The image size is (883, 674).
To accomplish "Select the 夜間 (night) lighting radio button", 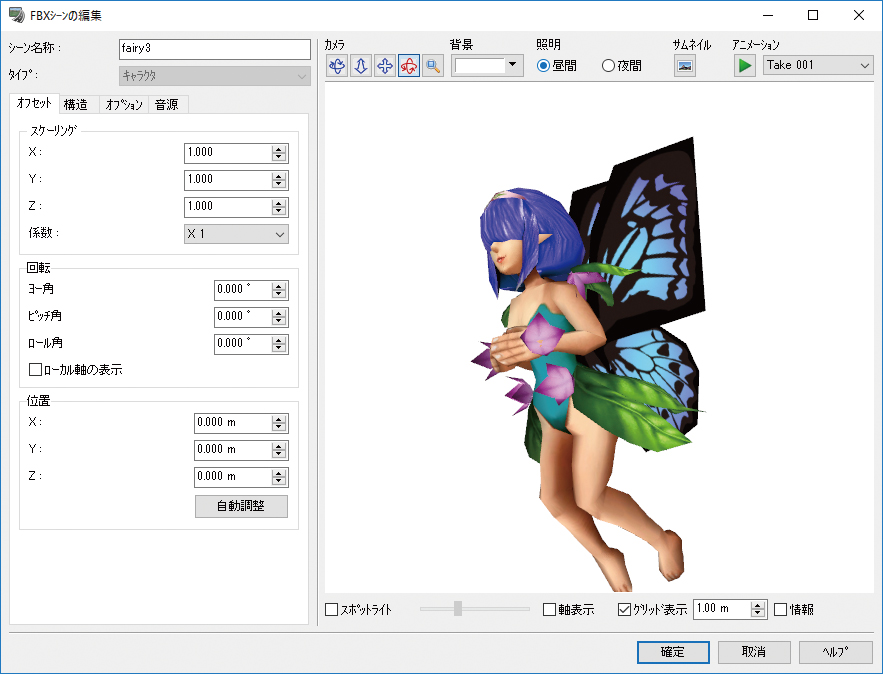I will (608, 66).
